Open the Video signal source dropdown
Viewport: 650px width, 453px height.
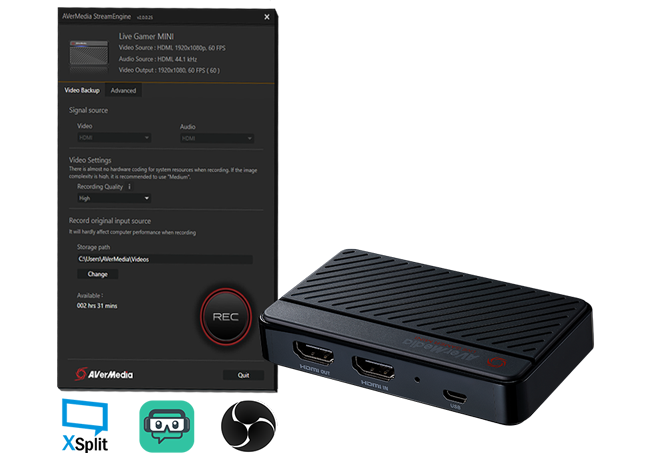[114, 138]
